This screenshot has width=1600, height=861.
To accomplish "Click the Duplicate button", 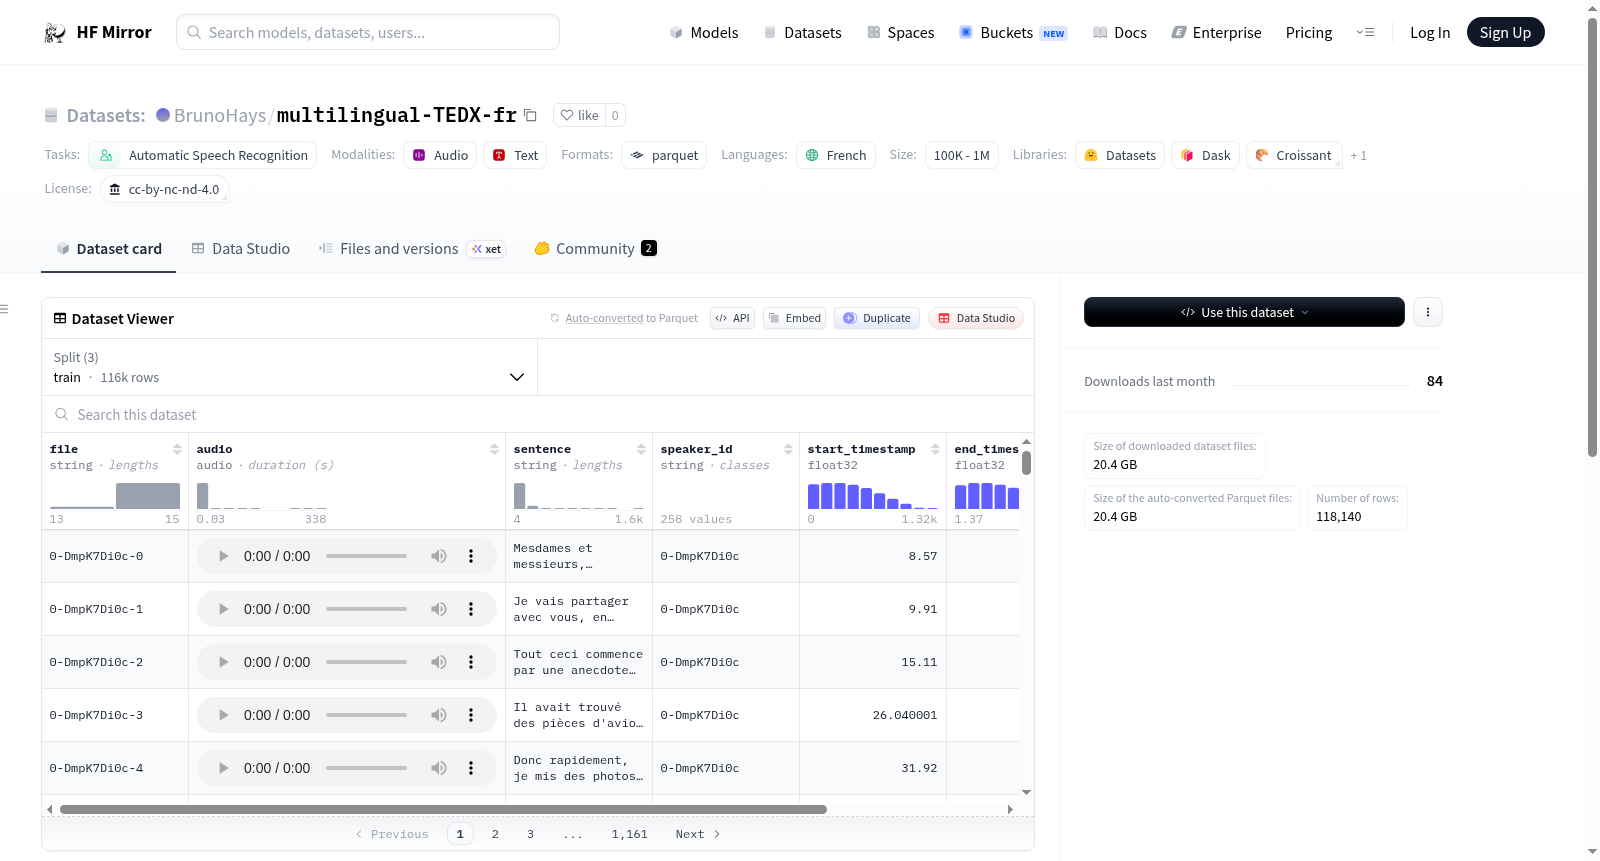I will click(x=876, y=318).
